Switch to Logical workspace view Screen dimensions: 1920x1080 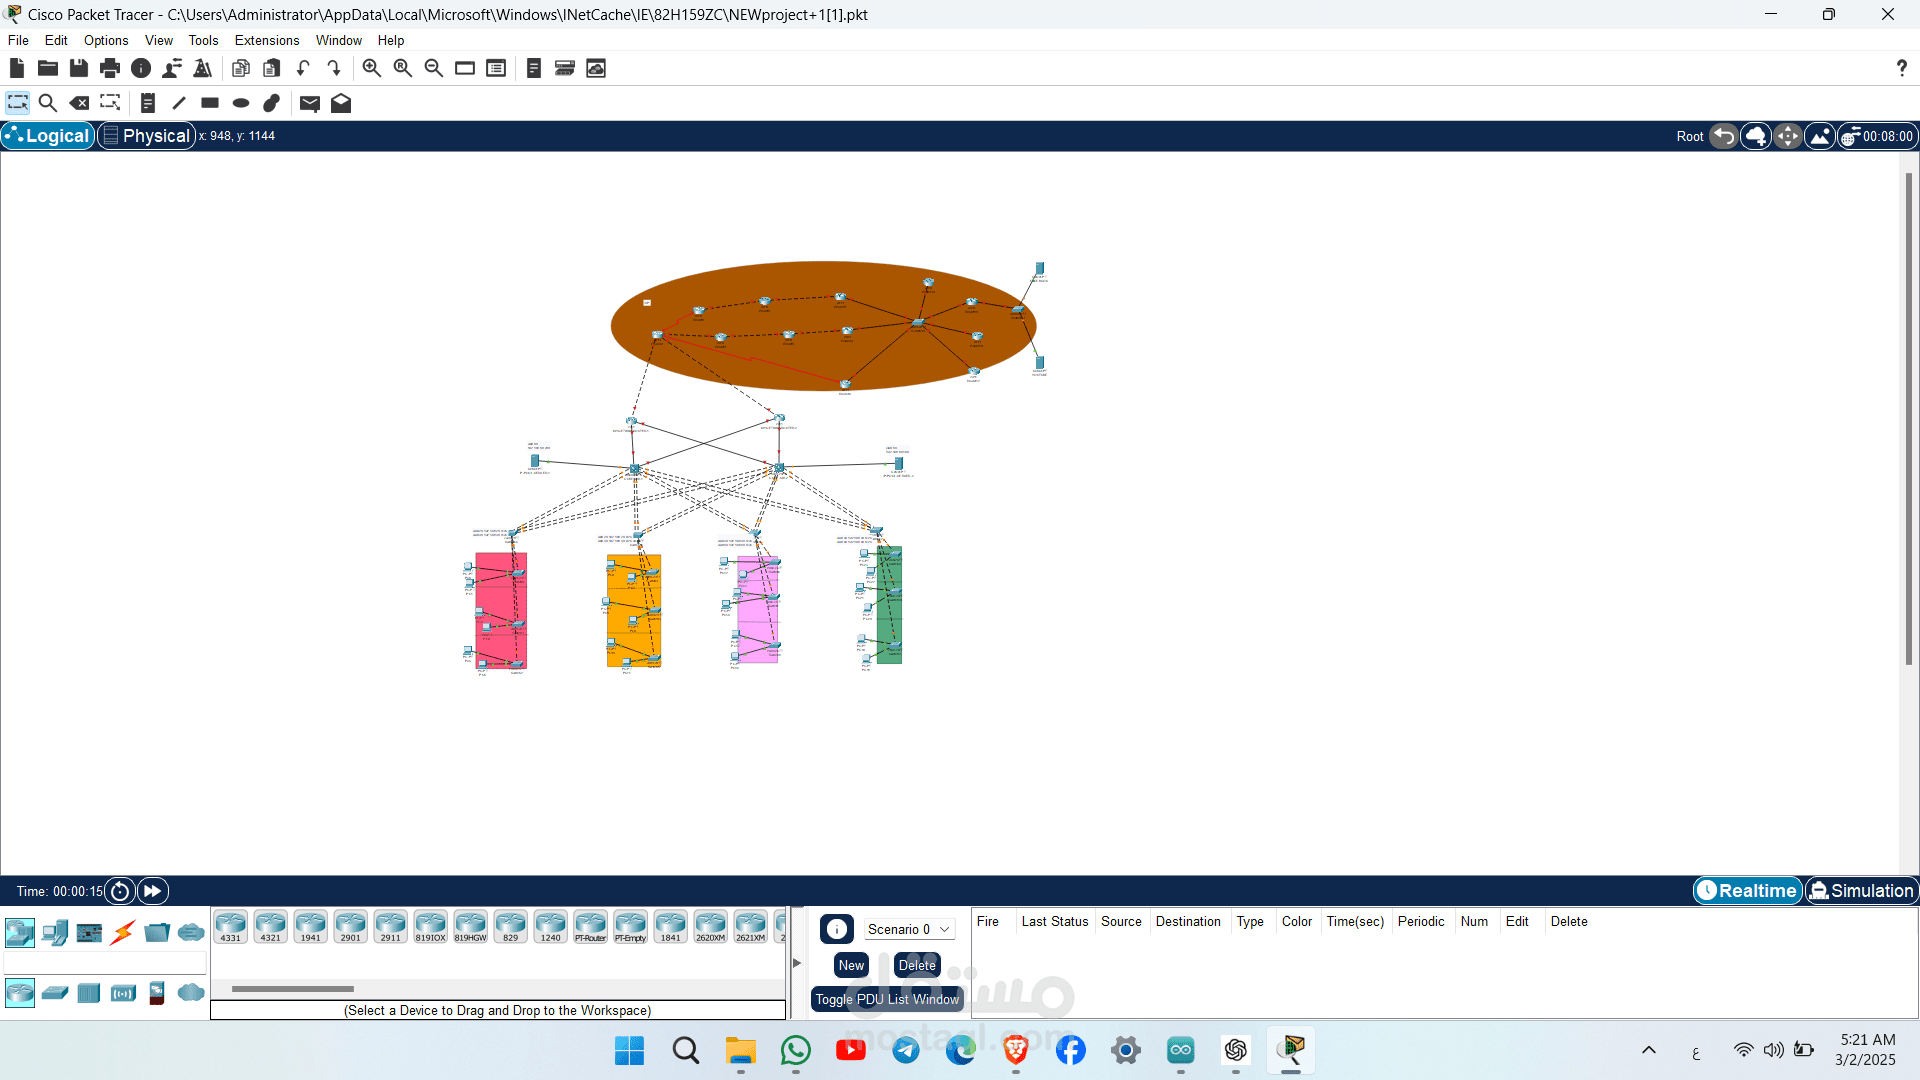coord(48,136)
